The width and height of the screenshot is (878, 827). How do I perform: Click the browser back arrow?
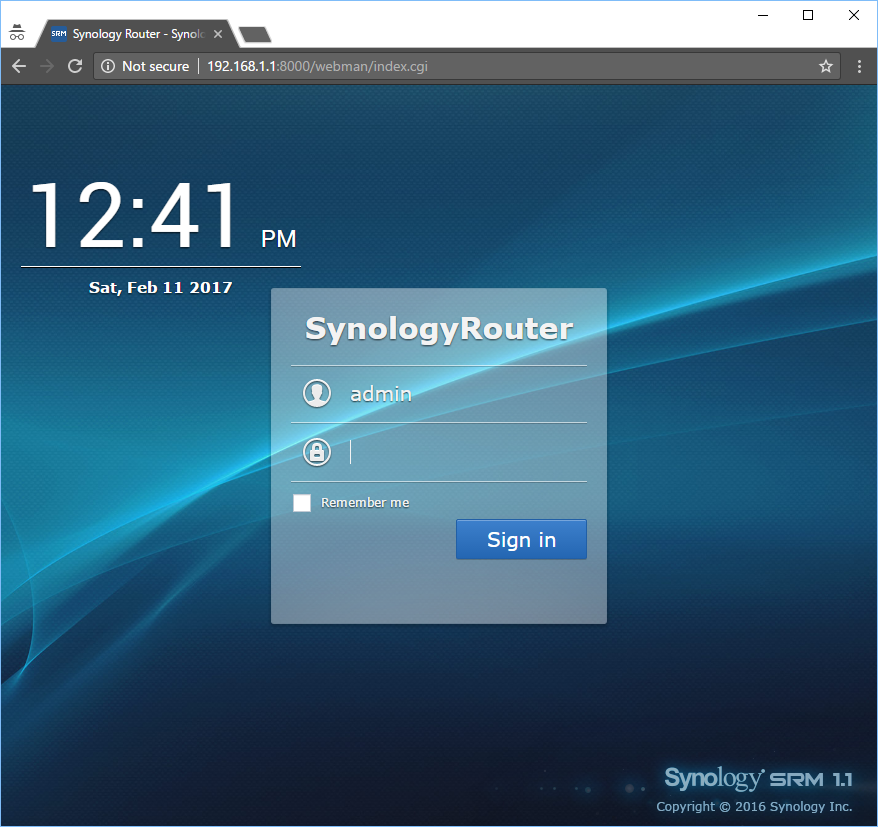[19, 66]
